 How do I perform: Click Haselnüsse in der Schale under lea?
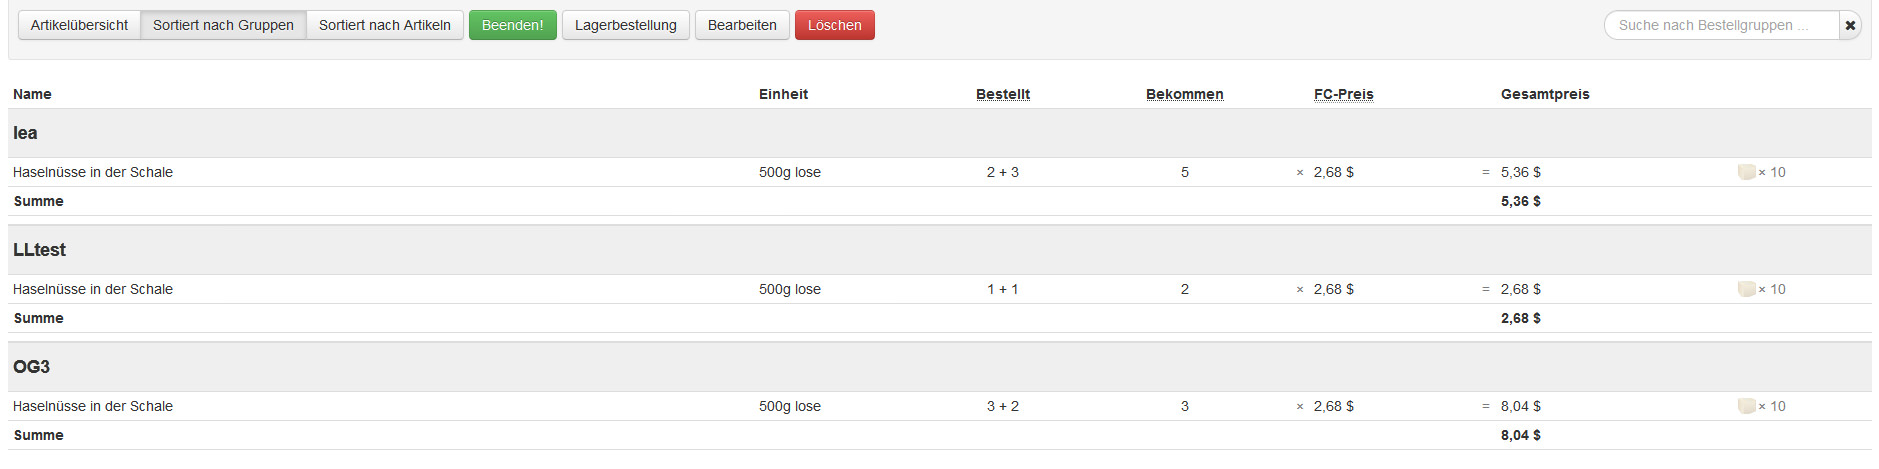[x=93, y=172]
